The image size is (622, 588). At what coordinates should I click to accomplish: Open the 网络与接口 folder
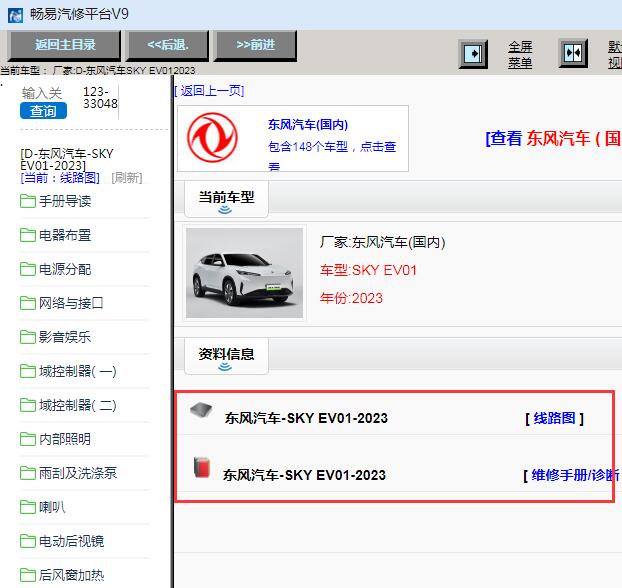61,303
